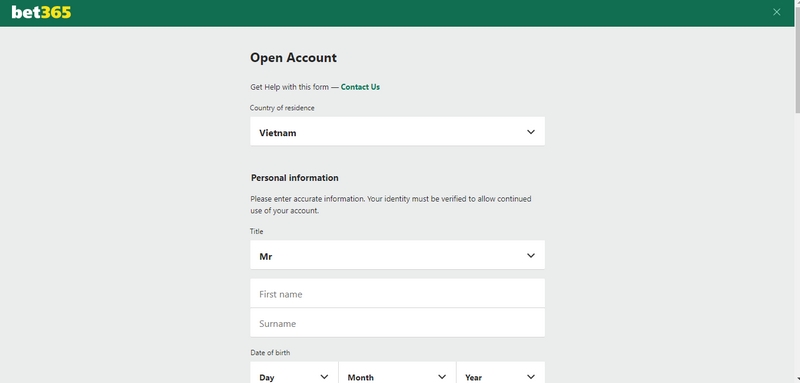Click the Month dropdown chevron arrow
Viewport: 800px width, 383px height.
pyautogui.click(x=442, y=377)
